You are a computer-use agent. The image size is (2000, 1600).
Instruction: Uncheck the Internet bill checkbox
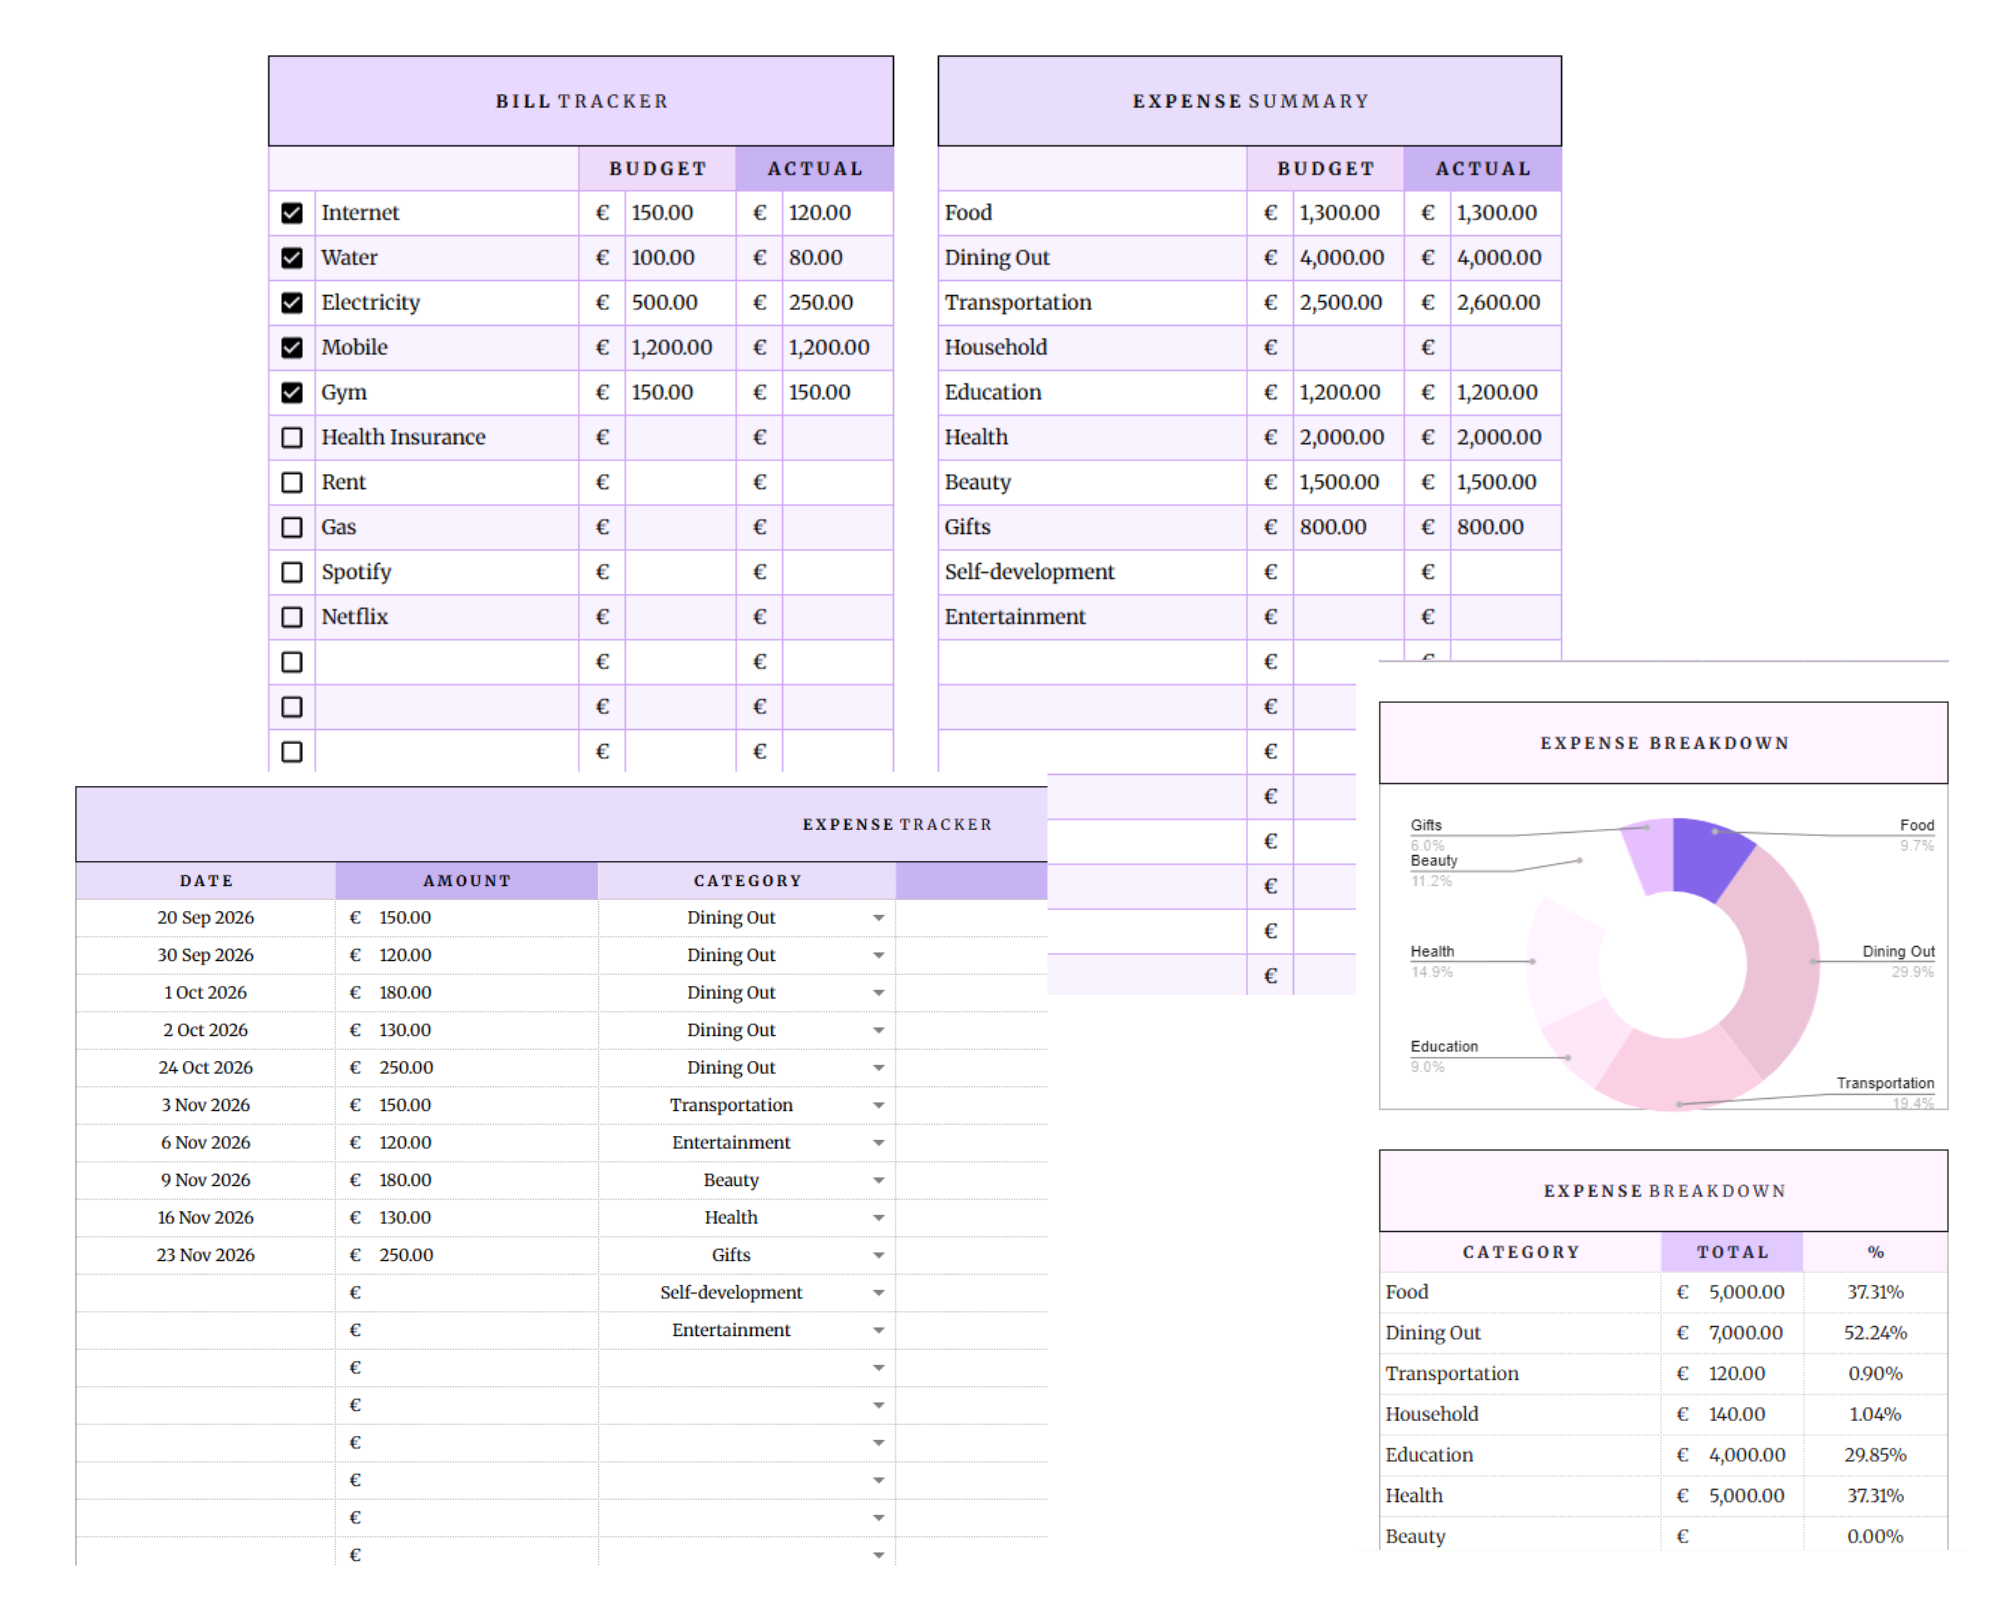click(292, 213)
